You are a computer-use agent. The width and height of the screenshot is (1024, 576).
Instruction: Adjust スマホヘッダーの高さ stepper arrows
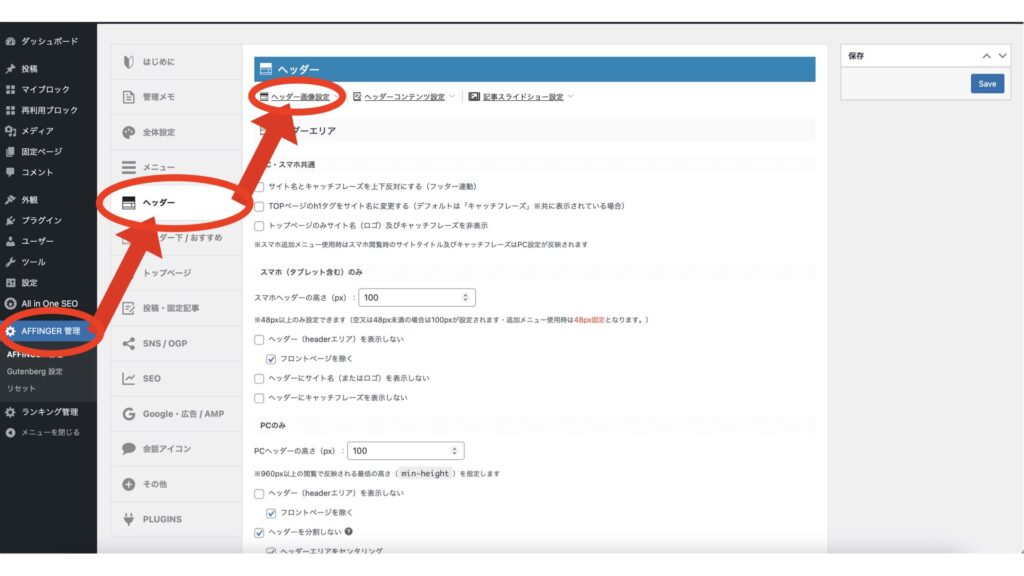tap(465, 298)
